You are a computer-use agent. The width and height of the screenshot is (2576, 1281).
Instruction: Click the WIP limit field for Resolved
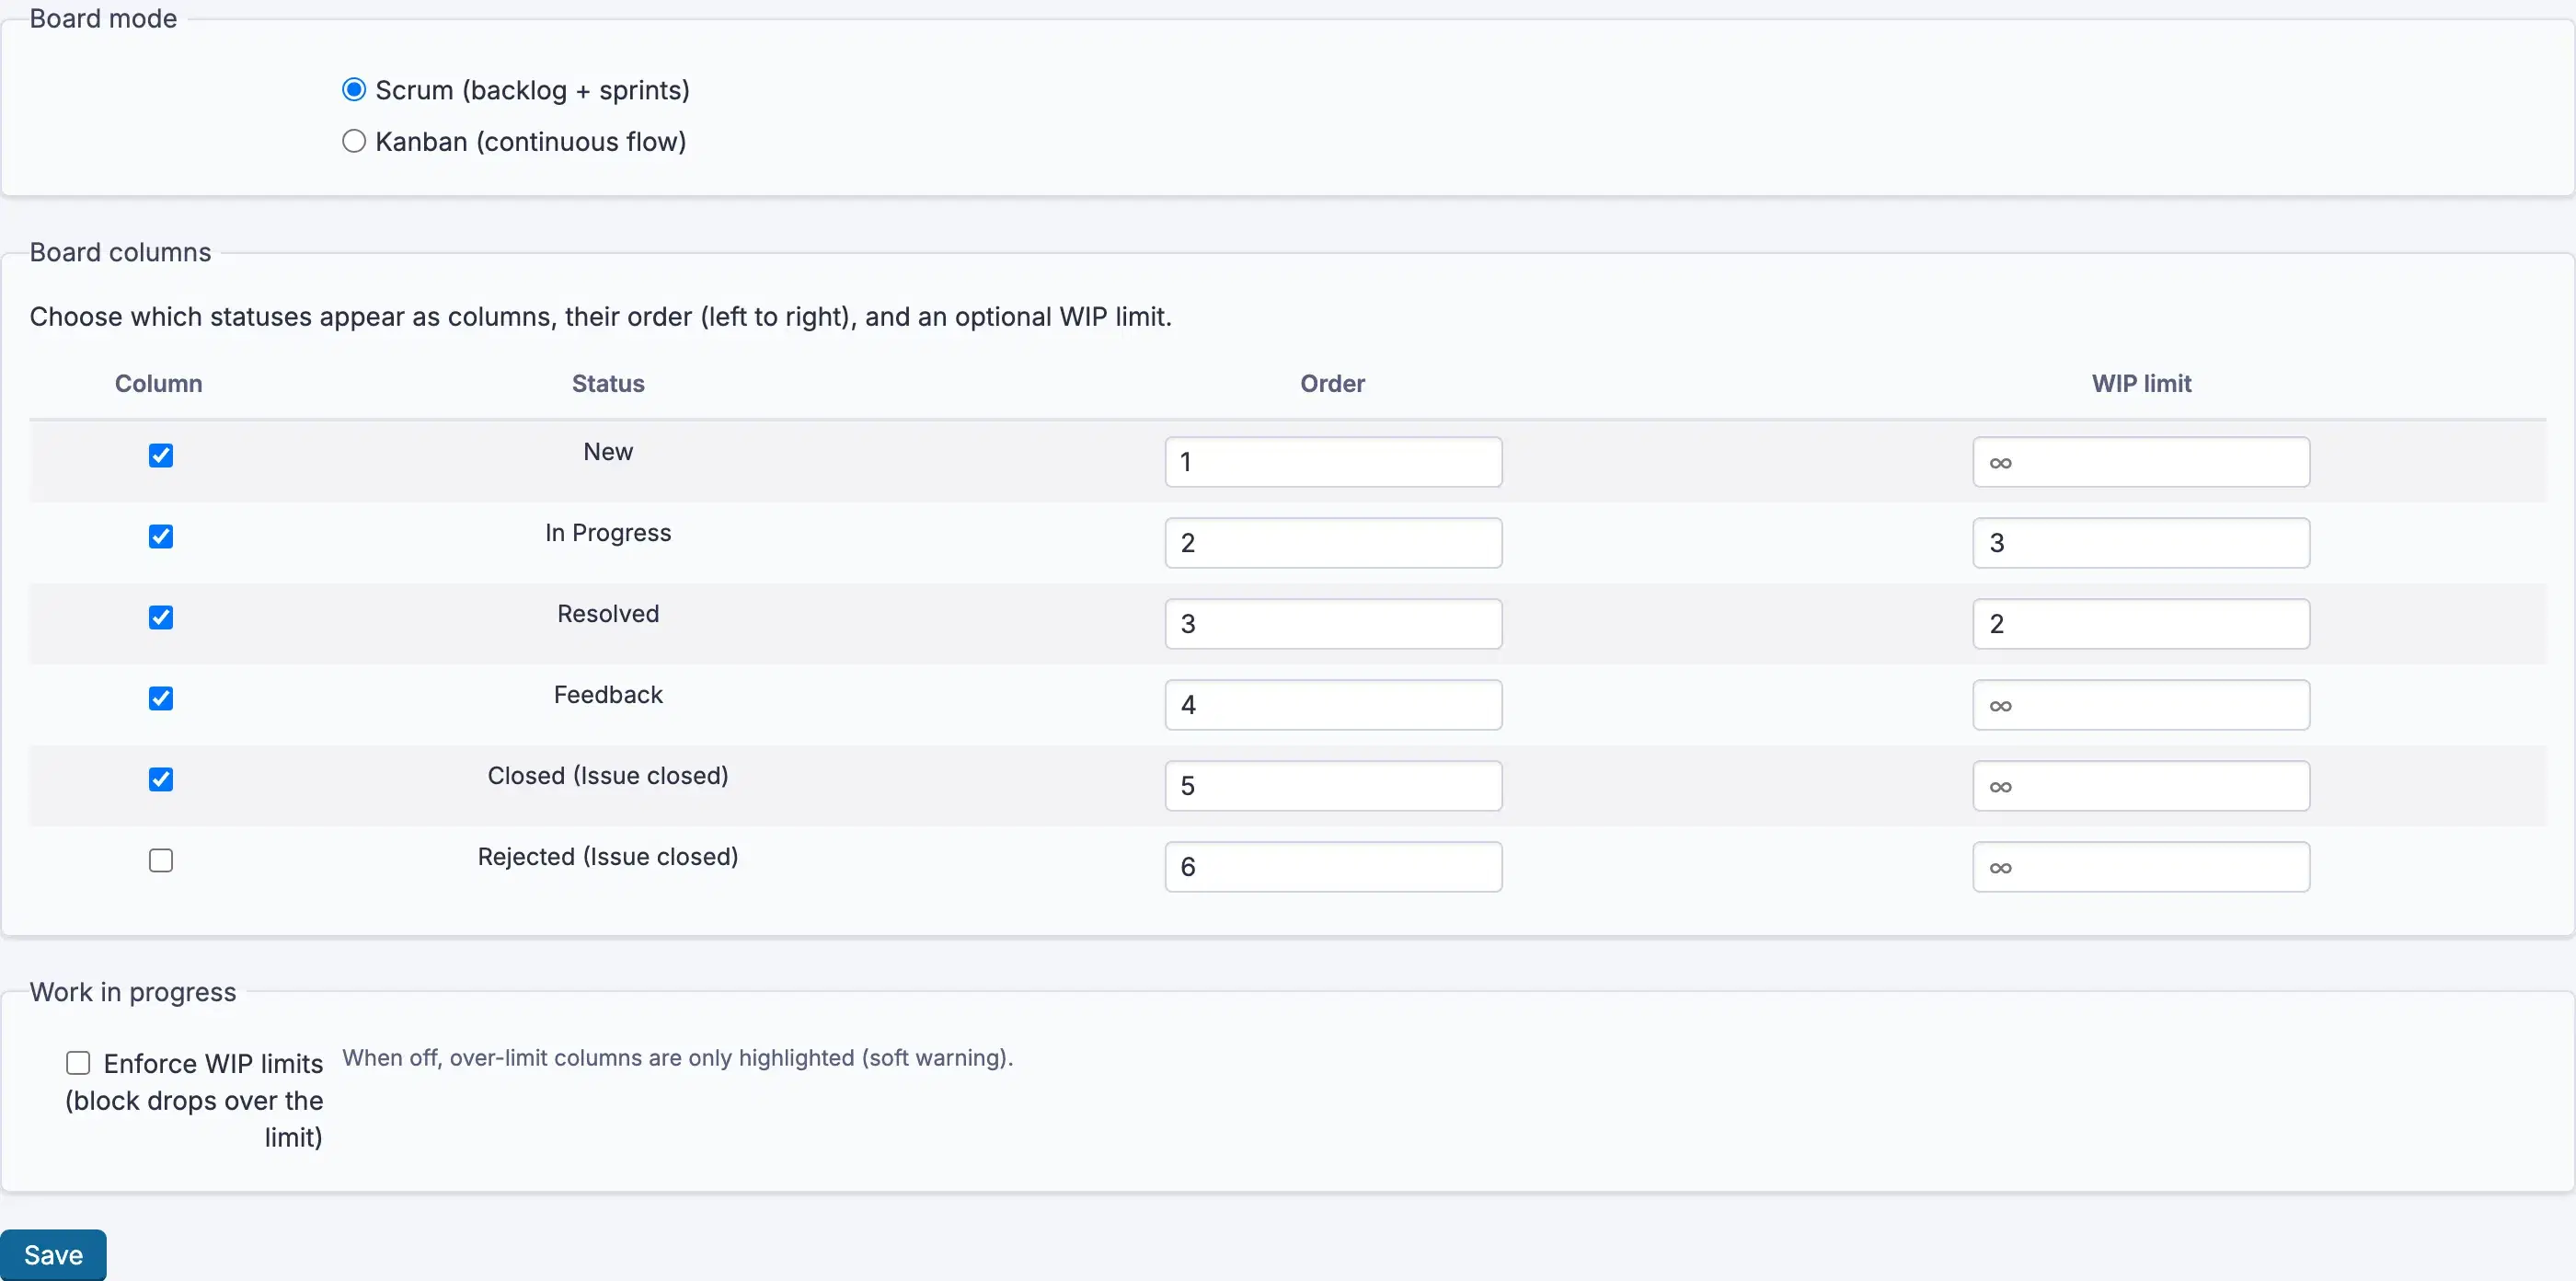tap(2141, 624)
